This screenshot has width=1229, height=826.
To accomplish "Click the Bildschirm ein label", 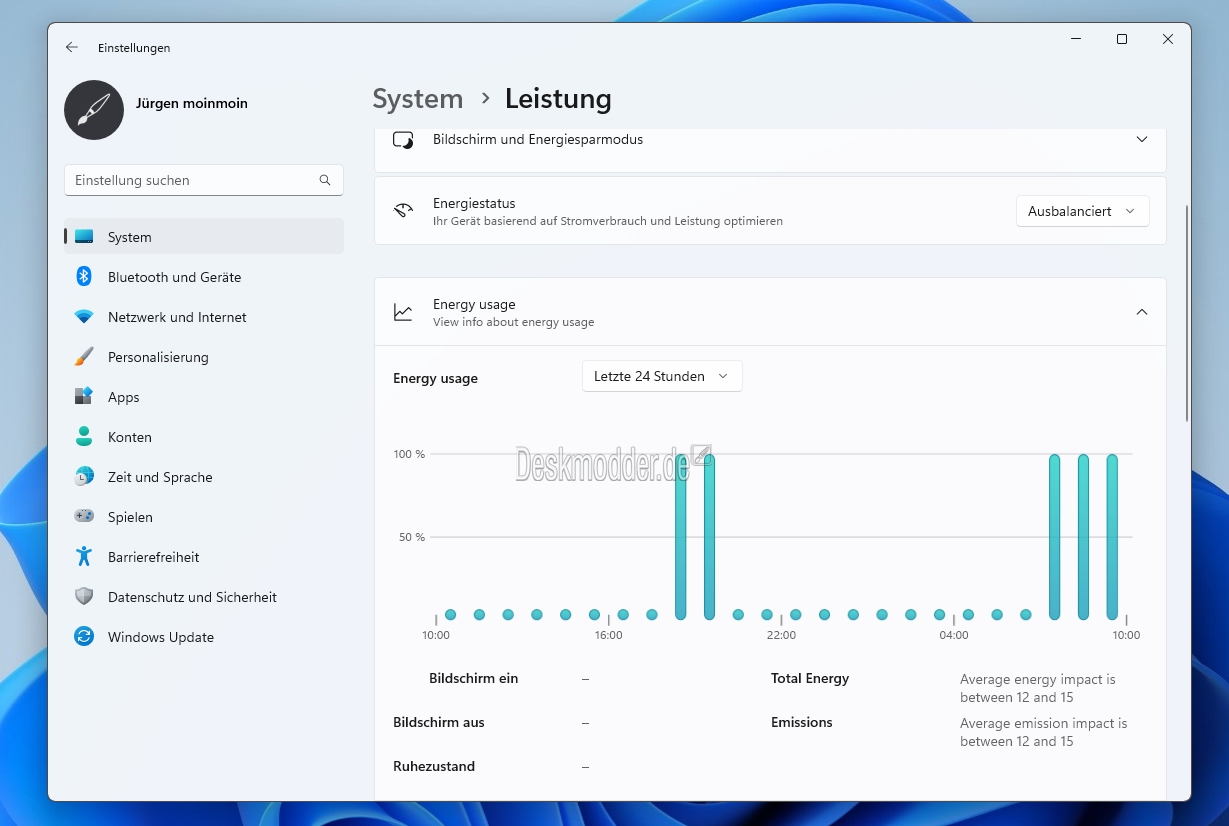I will 474,678.
